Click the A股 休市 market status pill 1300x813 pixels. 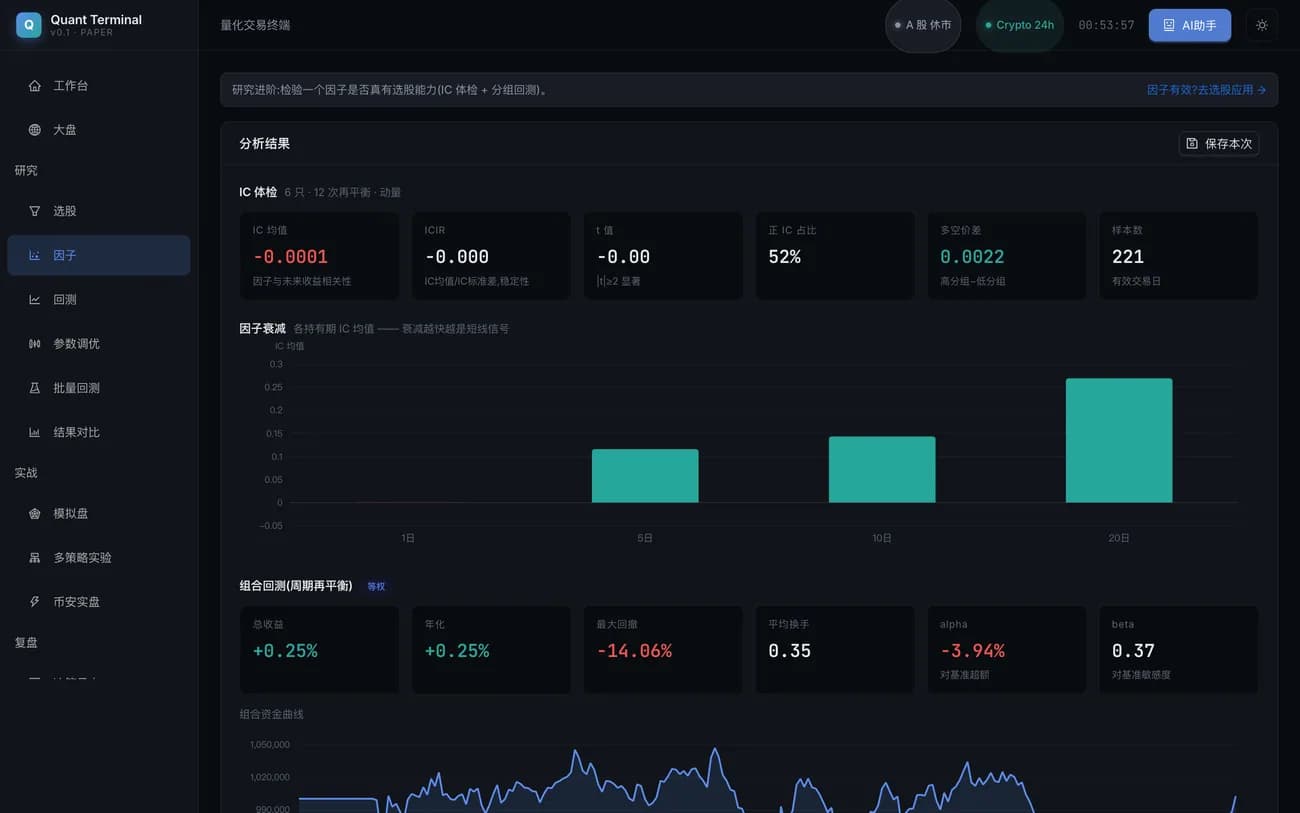click(x=923, y=25)
